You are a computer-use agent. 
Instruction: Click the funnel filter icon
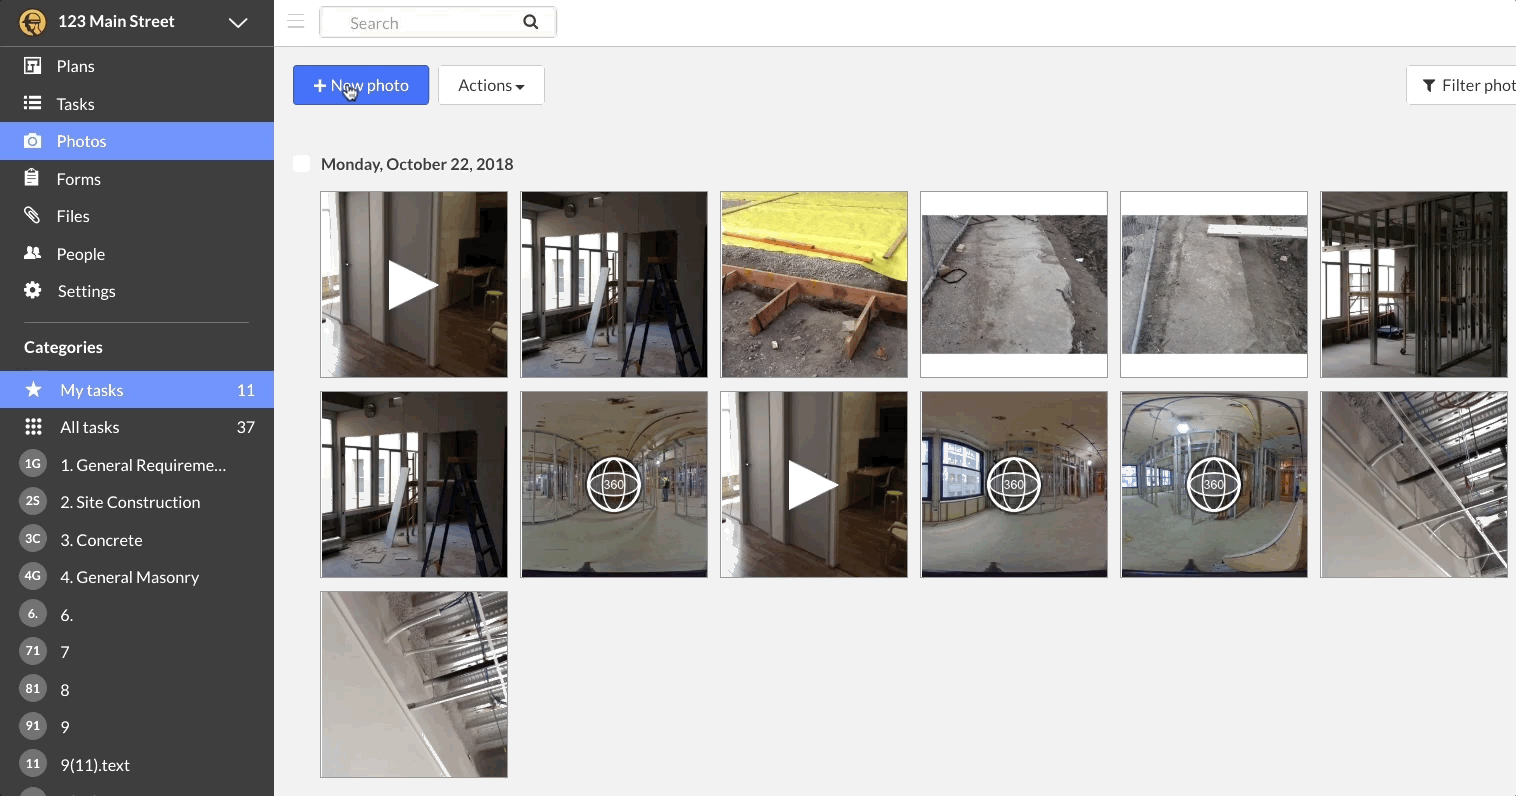1429,86
